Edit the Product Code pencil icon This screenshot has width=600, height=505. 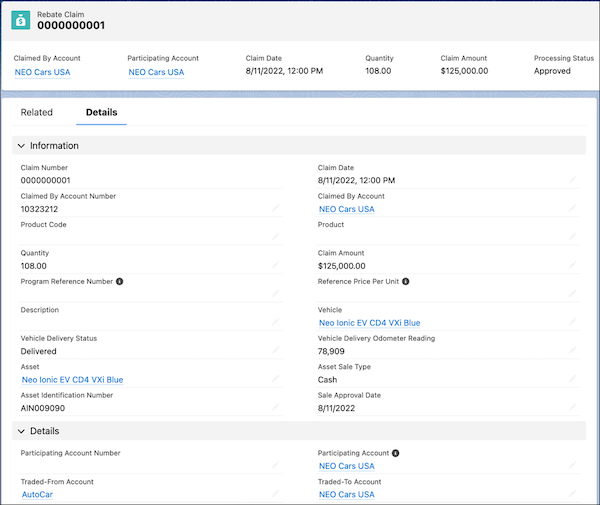pyautogui.click(x=276, y=236)
